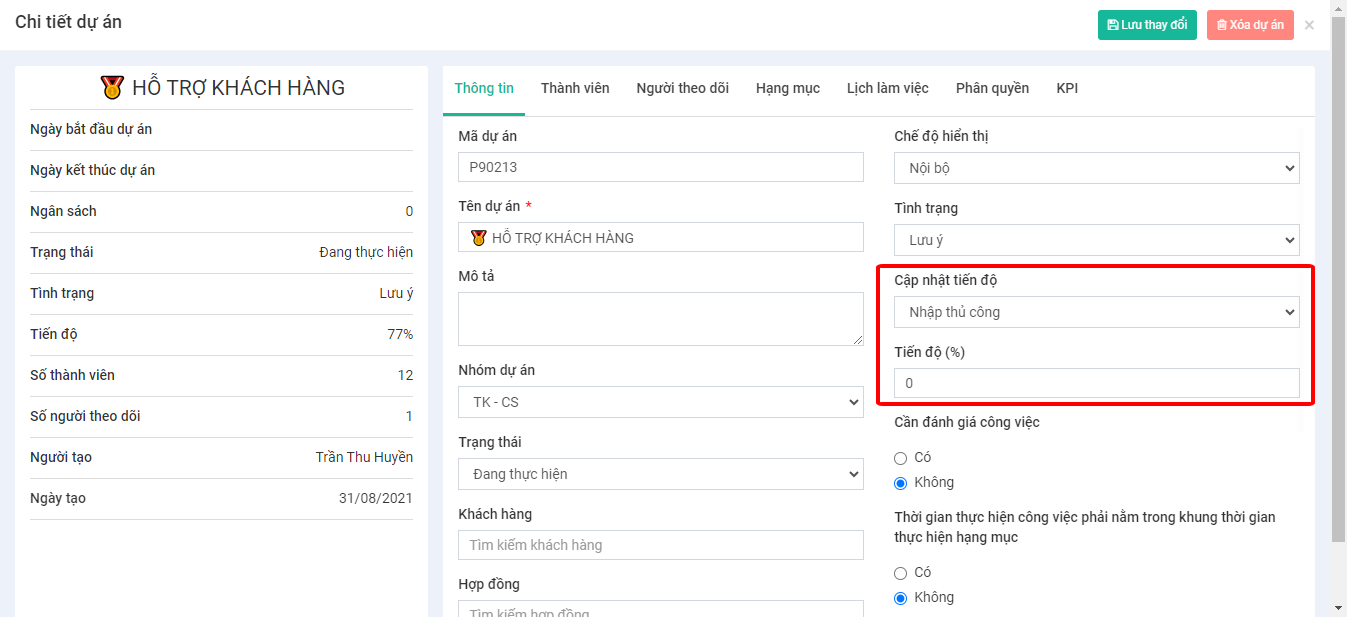This screenshot has height=617, width=1347.
Task: Click the Mô tả text area
Action: pyautogui.click(x=660, y=319)
